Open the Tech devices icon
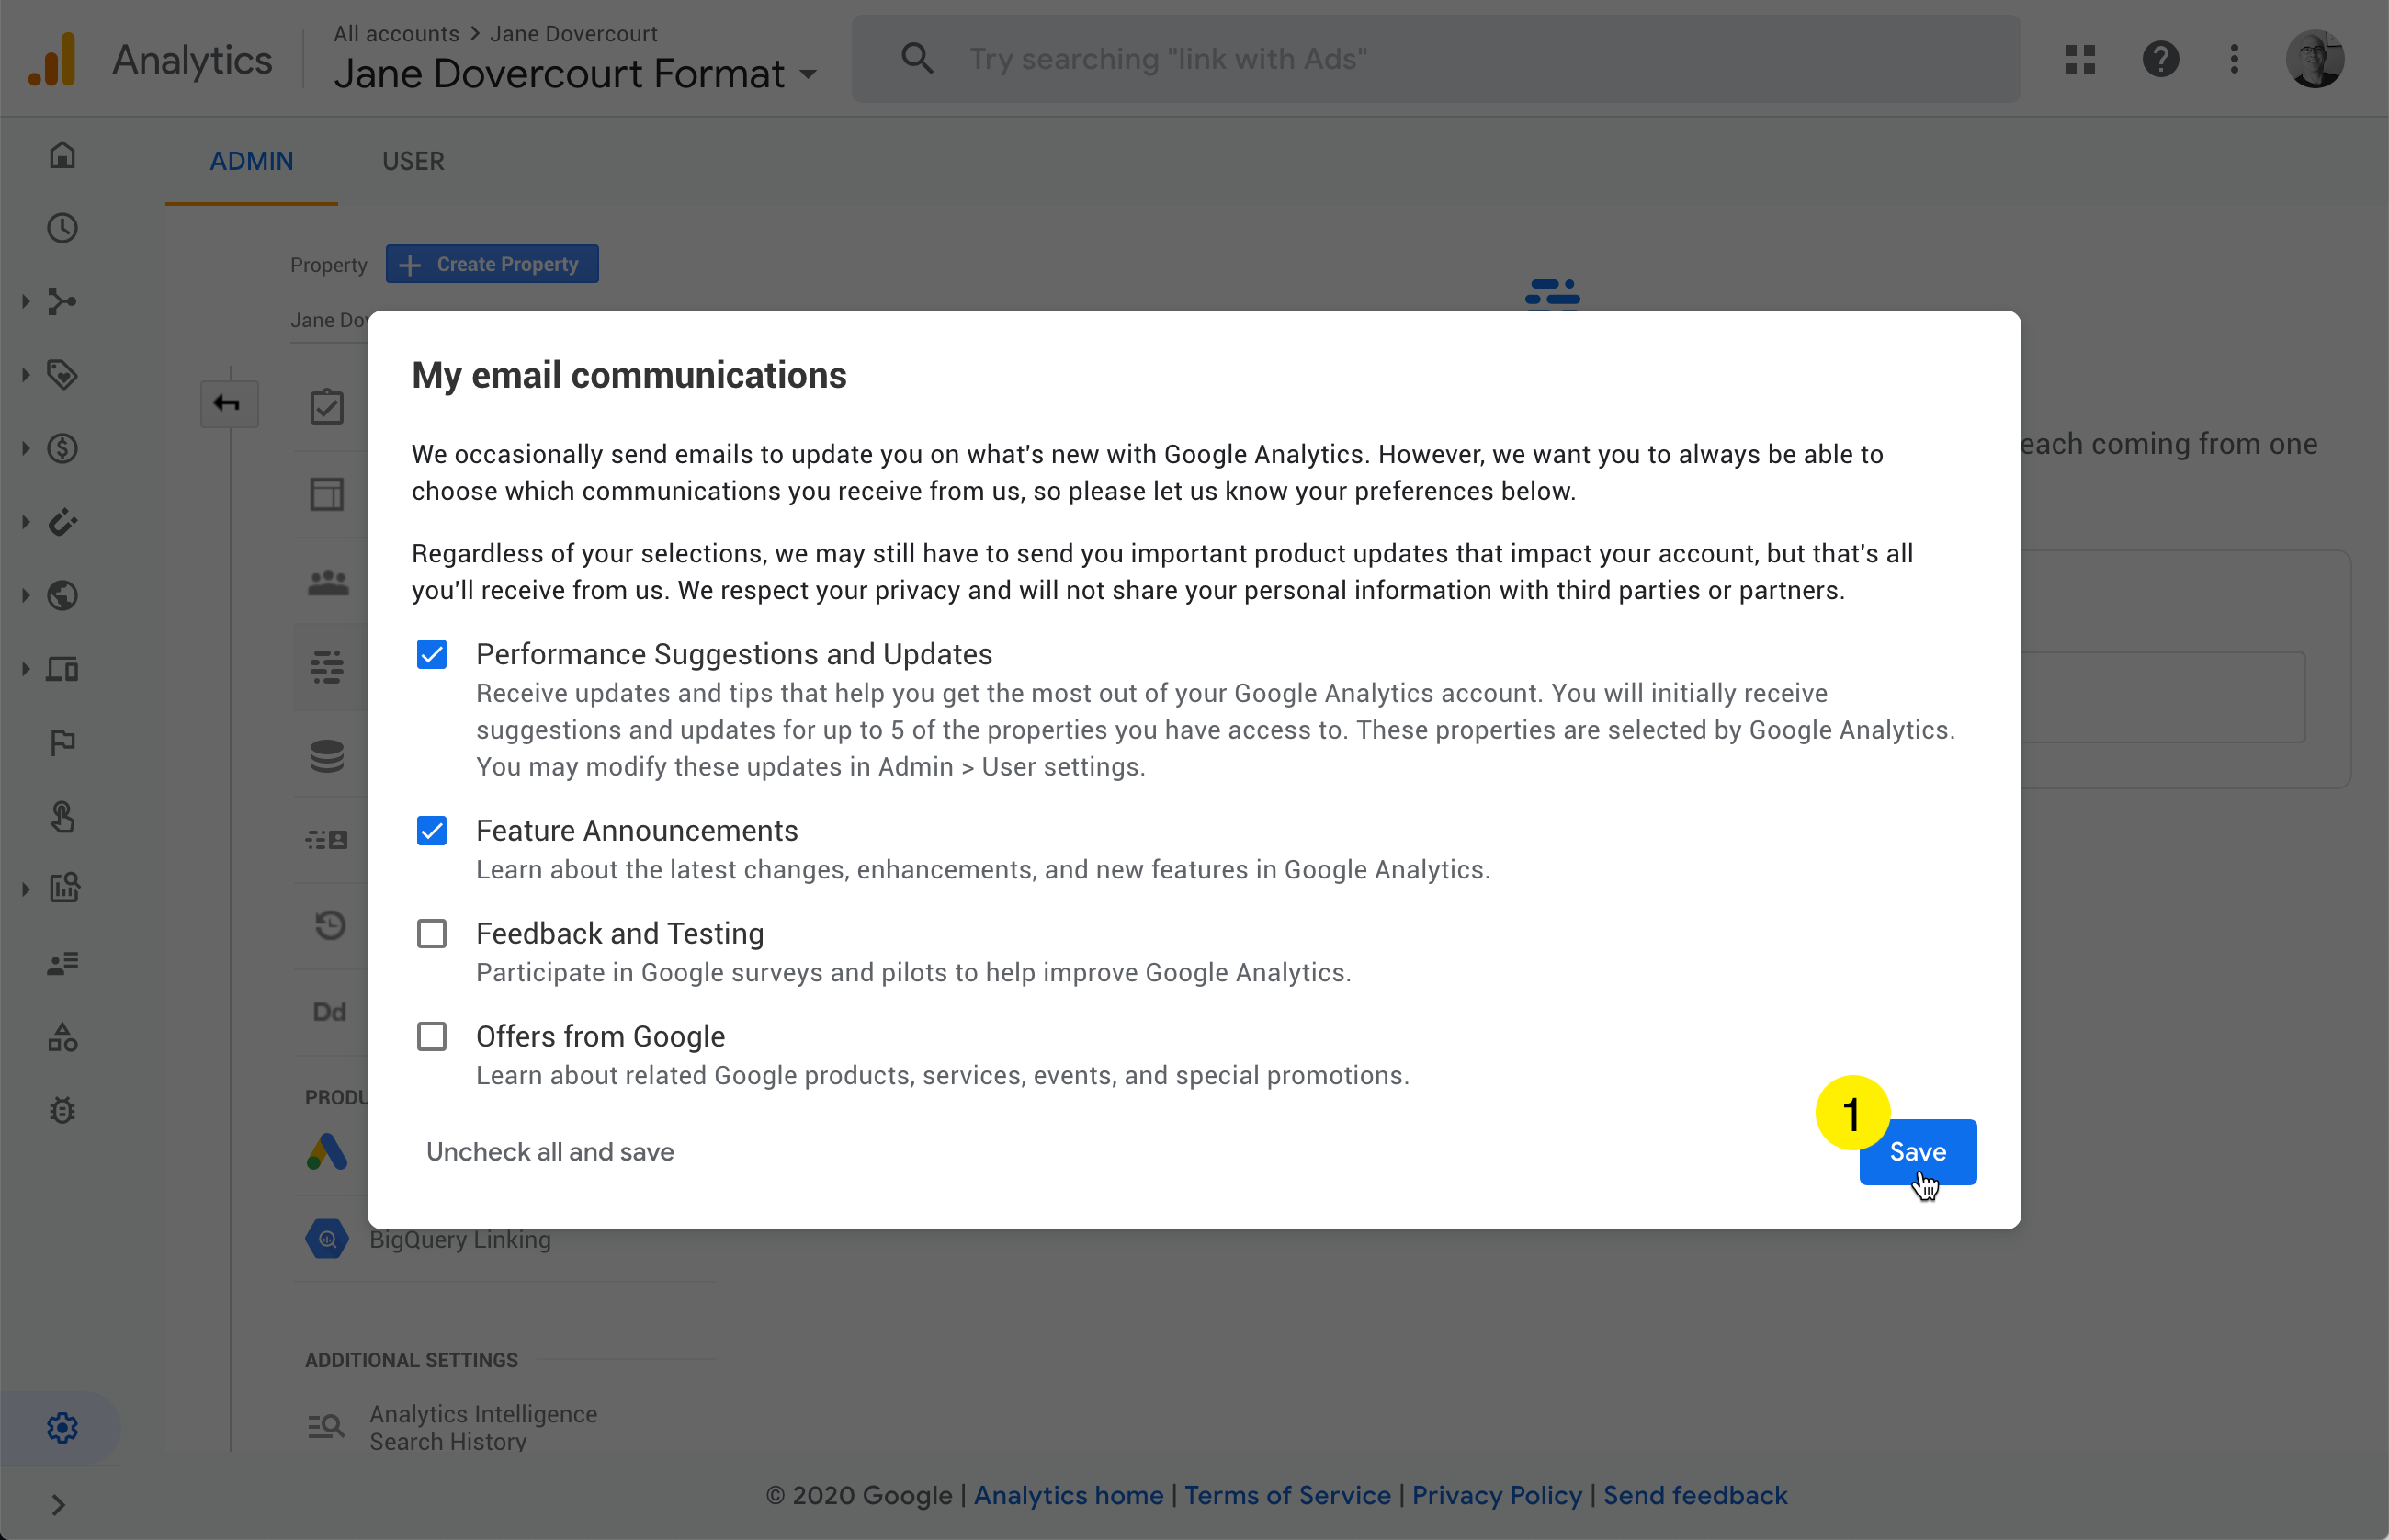Image resolution: width=2389 pixels, height=1540 pixels. (x=62, y=669)
